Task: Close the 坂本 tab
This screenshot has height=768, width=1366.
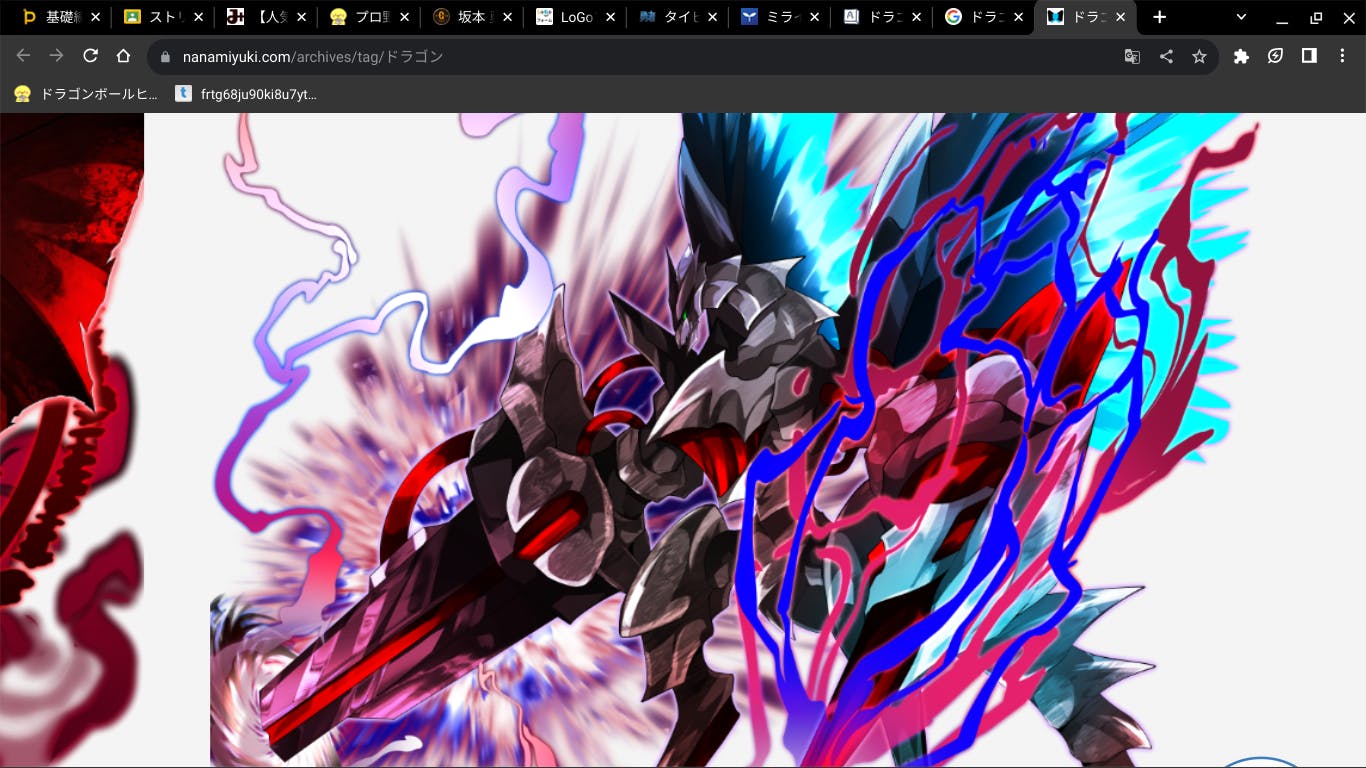Action: click(507, 17)
